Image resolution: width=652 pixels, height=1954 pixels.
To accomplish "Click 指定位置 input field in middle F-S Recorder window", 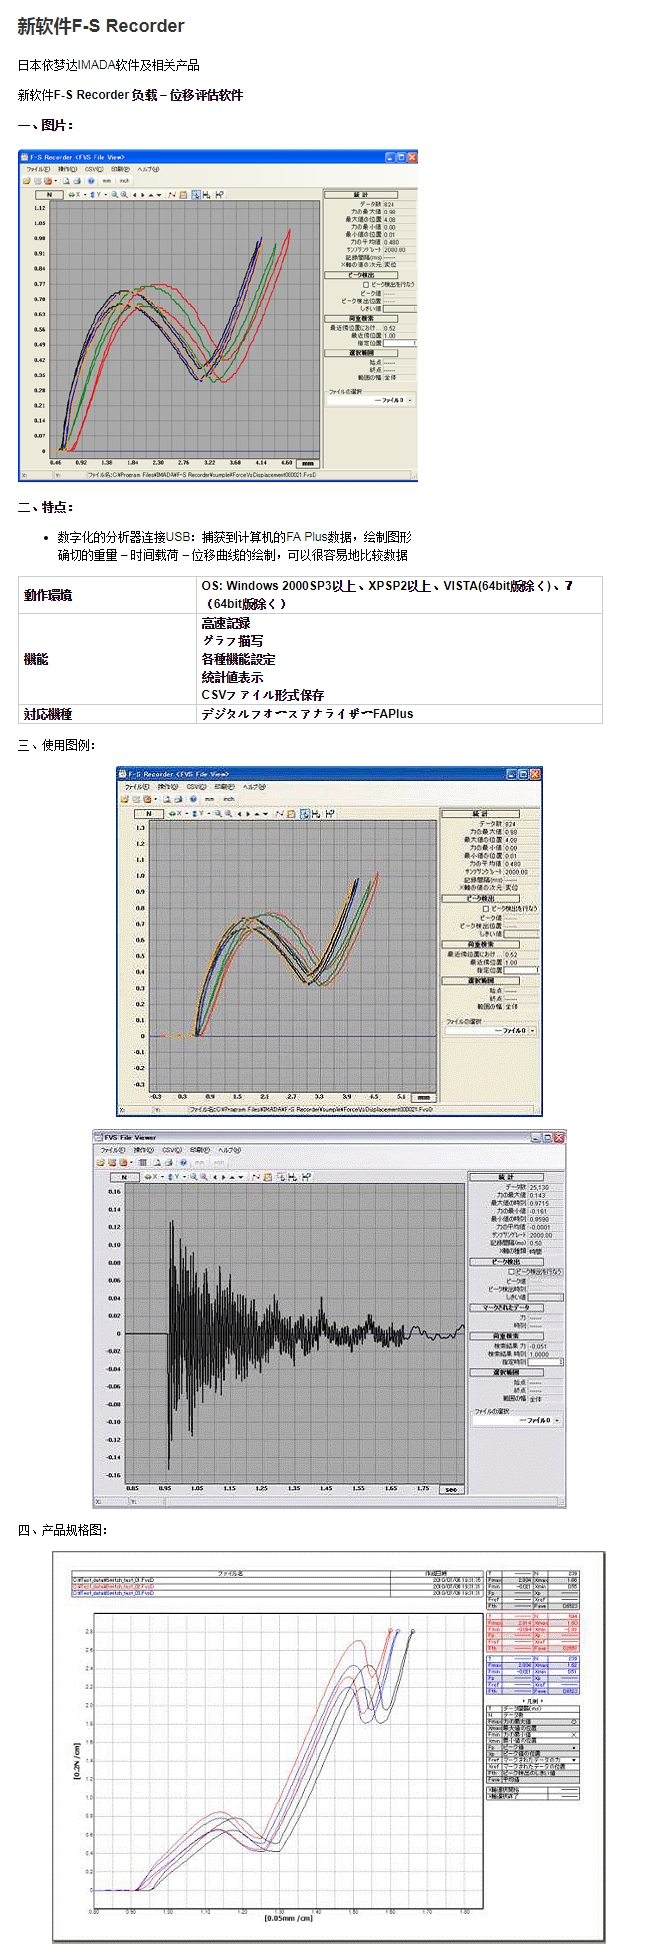I will coord(521,970).
